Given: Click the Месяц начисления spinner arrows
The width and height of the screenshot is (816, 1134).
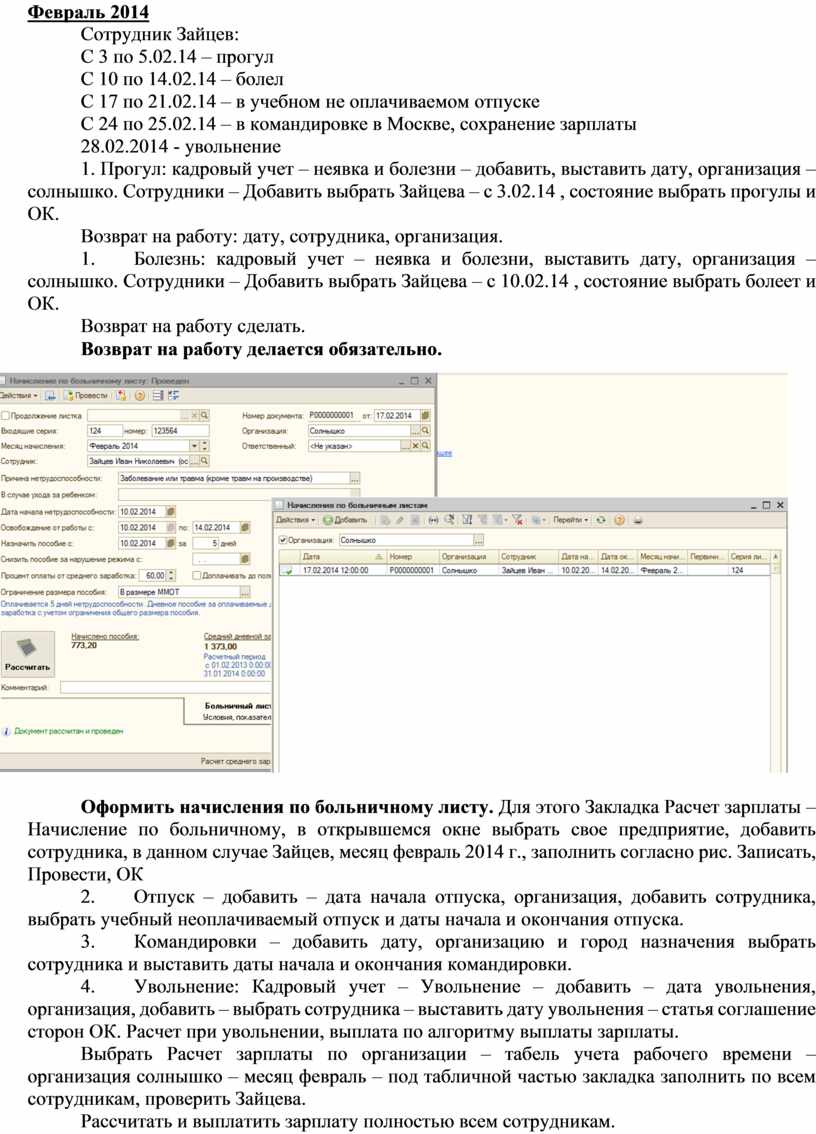Looking at the screenshot, I should tap(204, 446).
